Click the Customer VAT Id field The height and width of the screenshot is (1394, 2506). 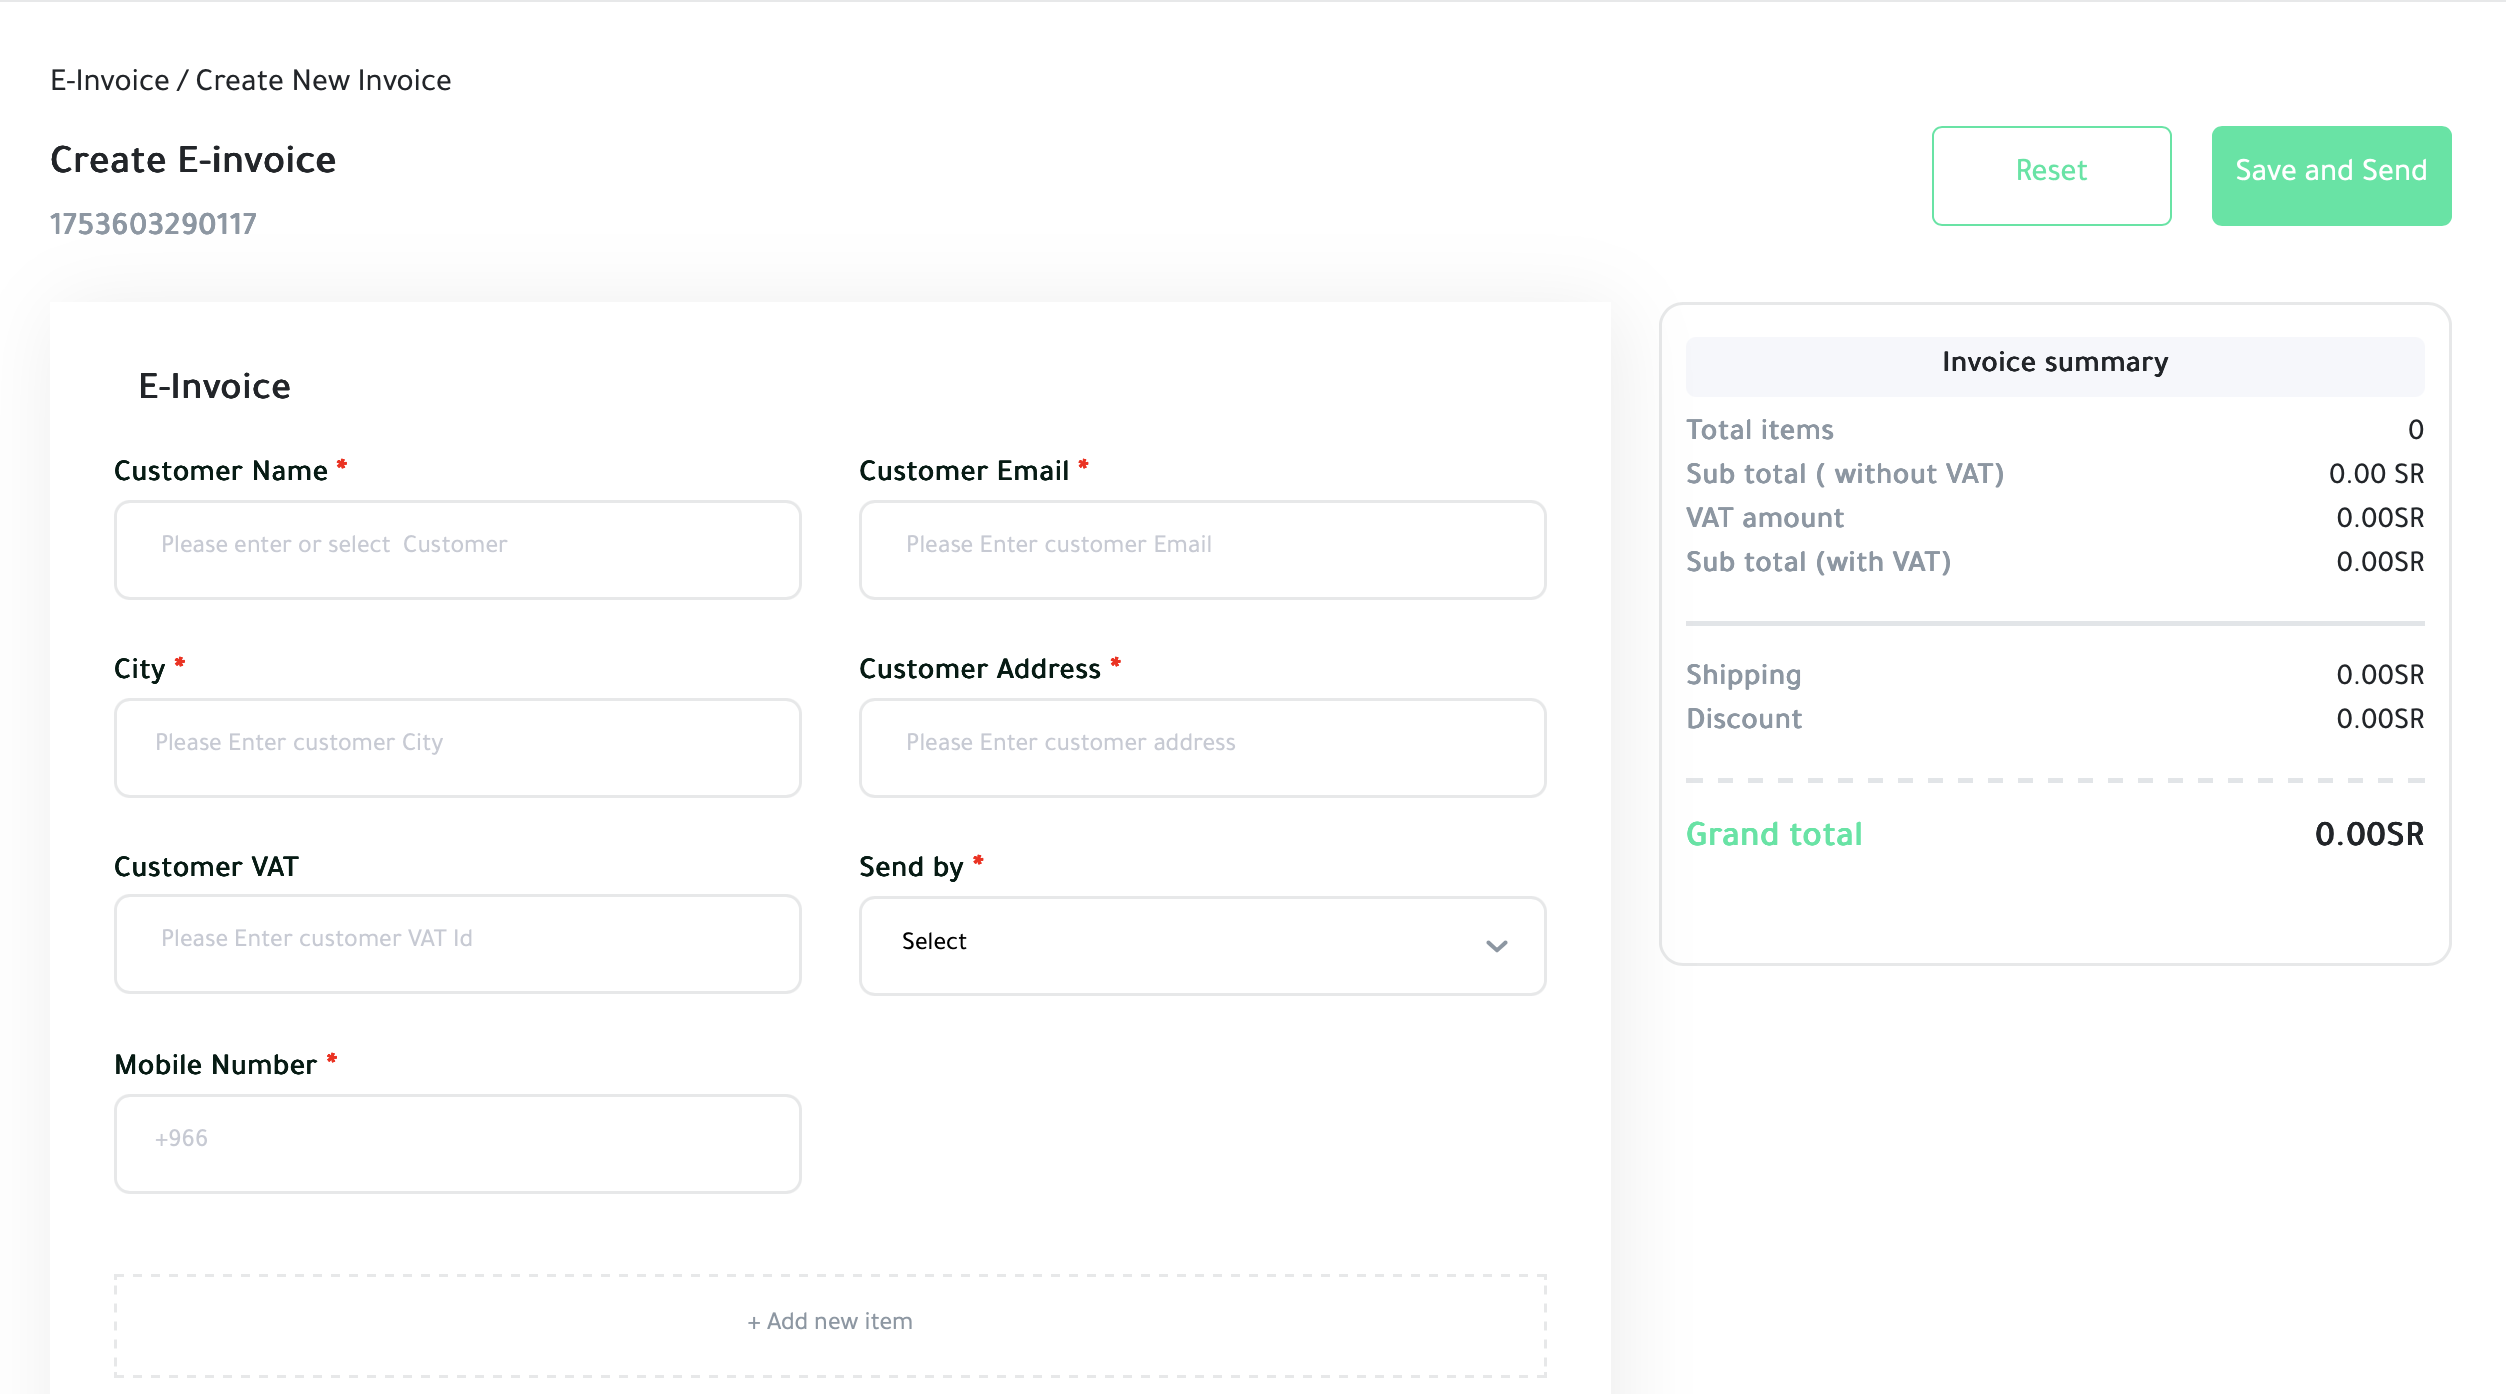click(457, 943)
